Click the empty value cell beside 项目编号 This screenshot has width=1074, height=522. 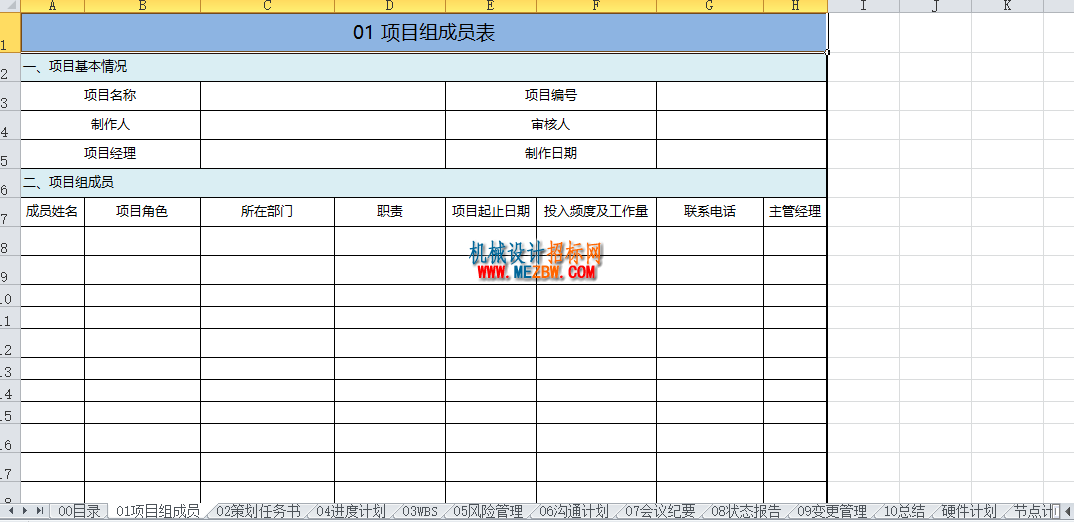[x=742, y=96]
